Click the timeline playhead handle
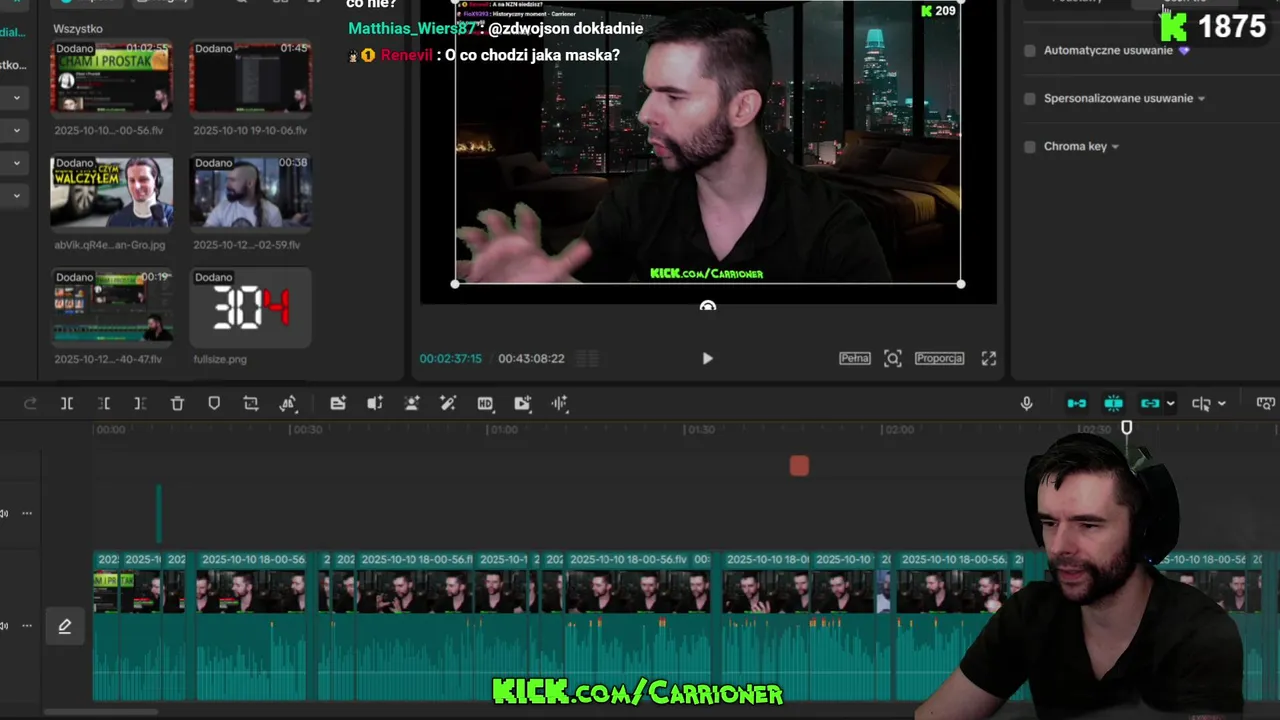This screenshot has height=720, width=1280. [1127, 428]
